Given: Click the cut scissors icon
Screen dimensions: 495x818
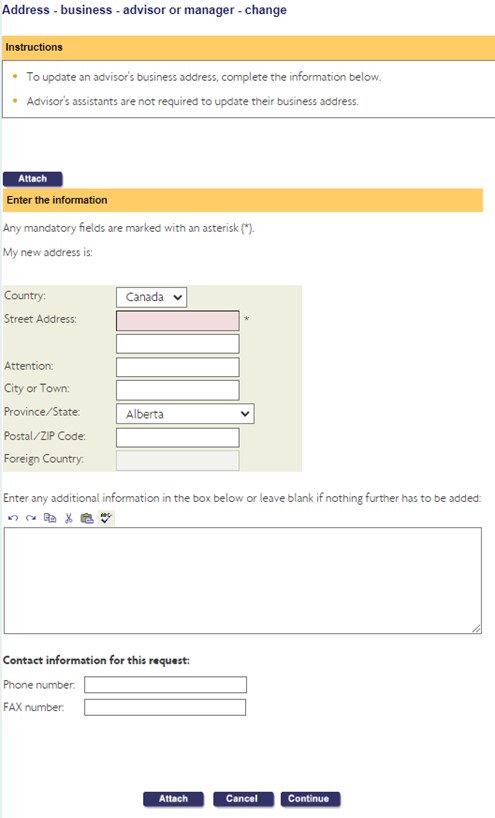Looking at the screenshot, I should tap(68, 518).
